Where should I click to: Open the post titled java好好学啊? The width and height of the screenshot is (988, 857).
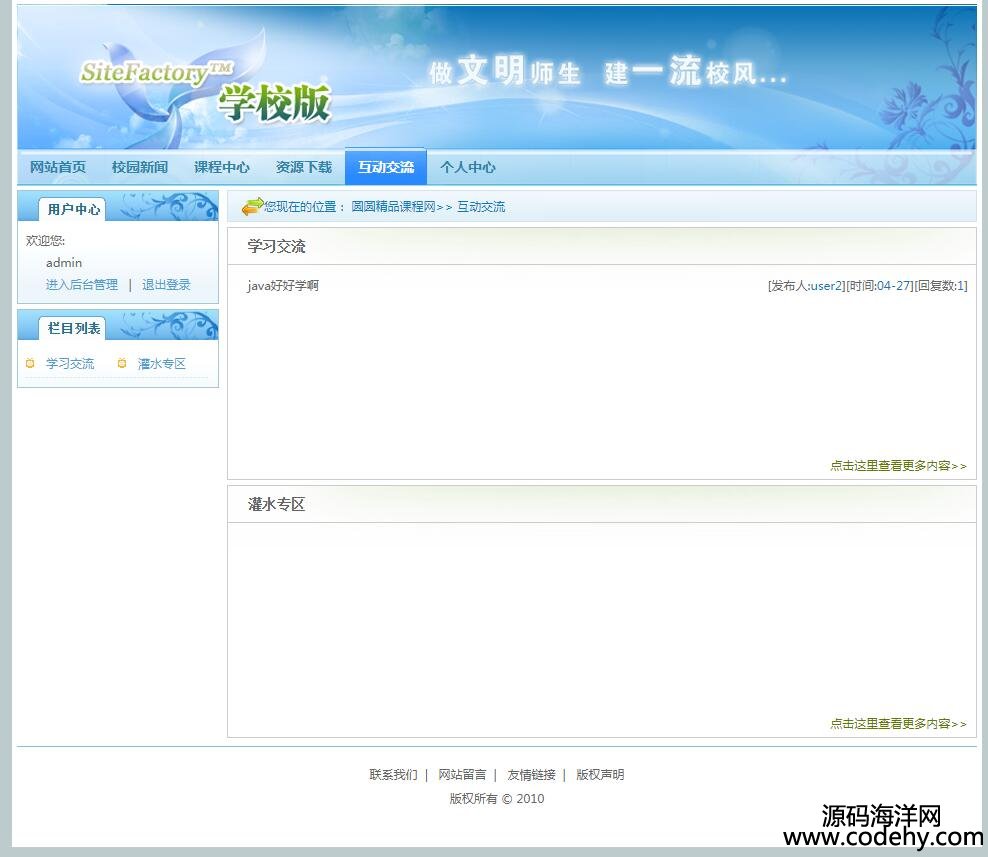[x=283, y=286]
